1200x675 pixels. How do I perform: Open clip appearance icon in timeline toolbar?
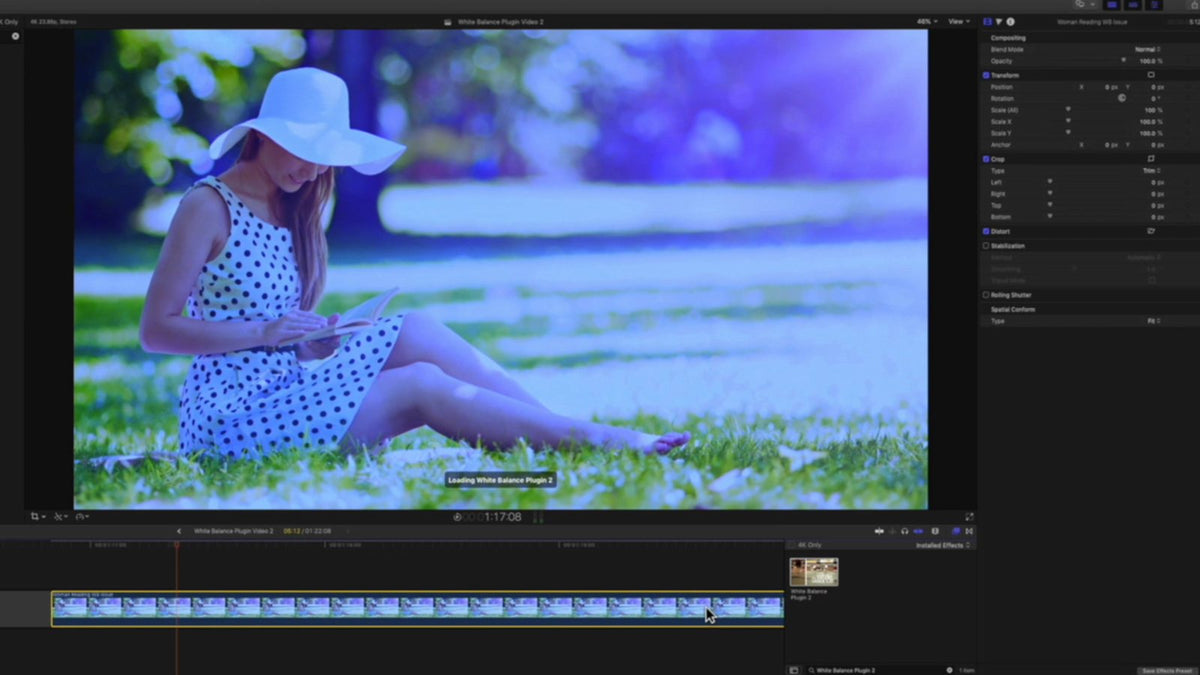click(936, 531)
